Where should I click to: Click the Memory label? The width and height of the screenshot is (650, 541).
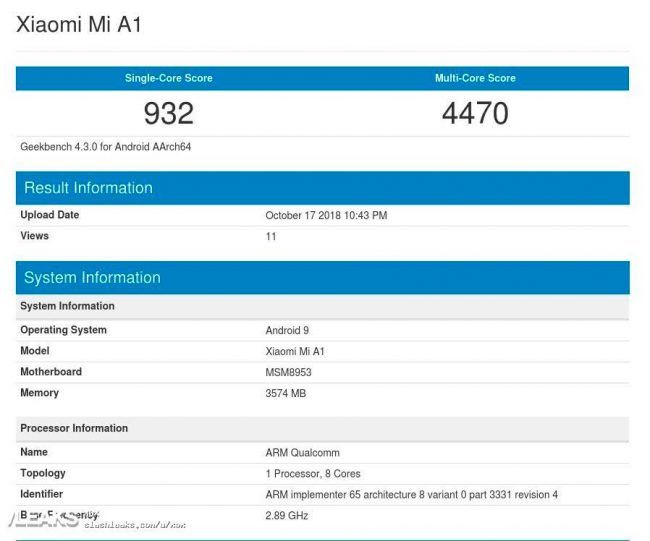(39, 393)
